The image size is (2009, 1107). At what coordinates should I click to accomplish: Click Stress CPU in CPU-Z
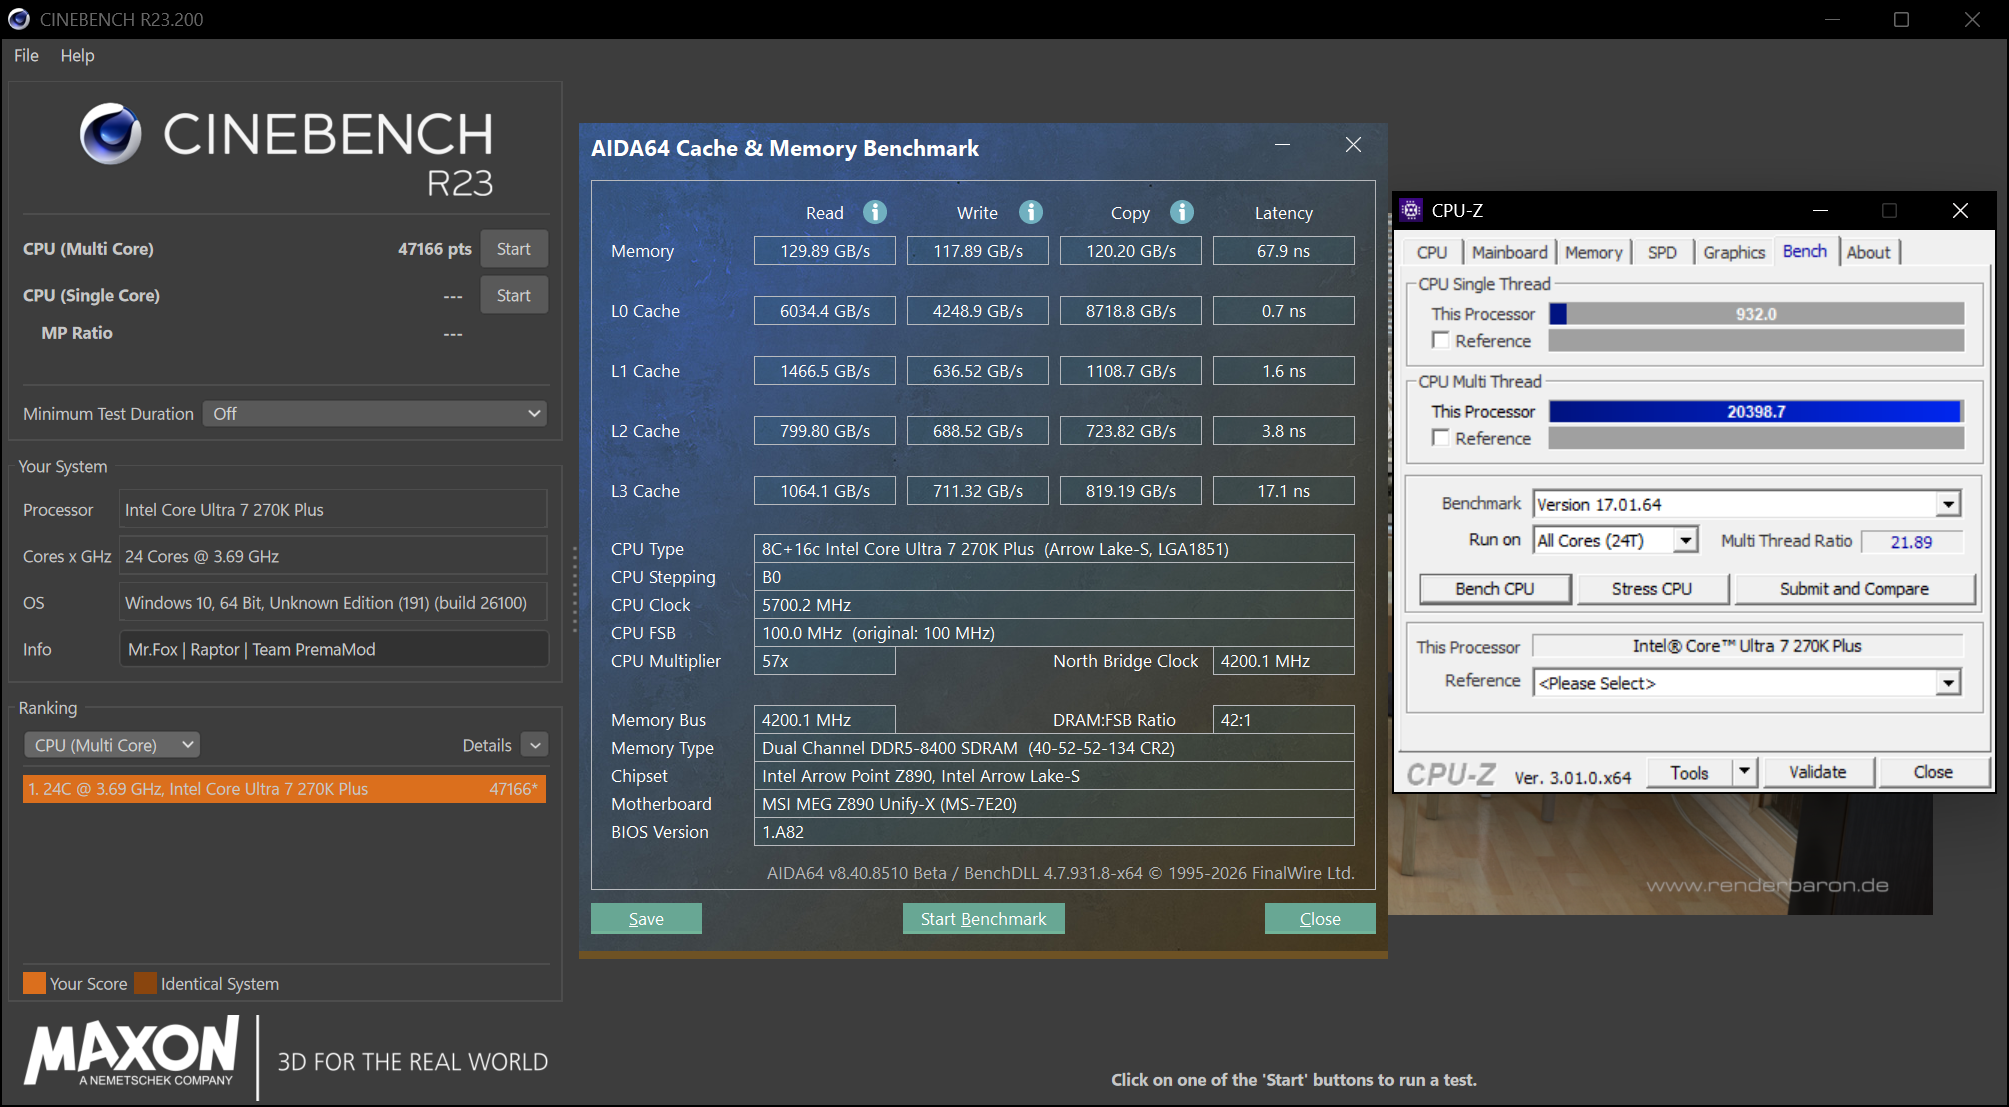[1652, 588]
